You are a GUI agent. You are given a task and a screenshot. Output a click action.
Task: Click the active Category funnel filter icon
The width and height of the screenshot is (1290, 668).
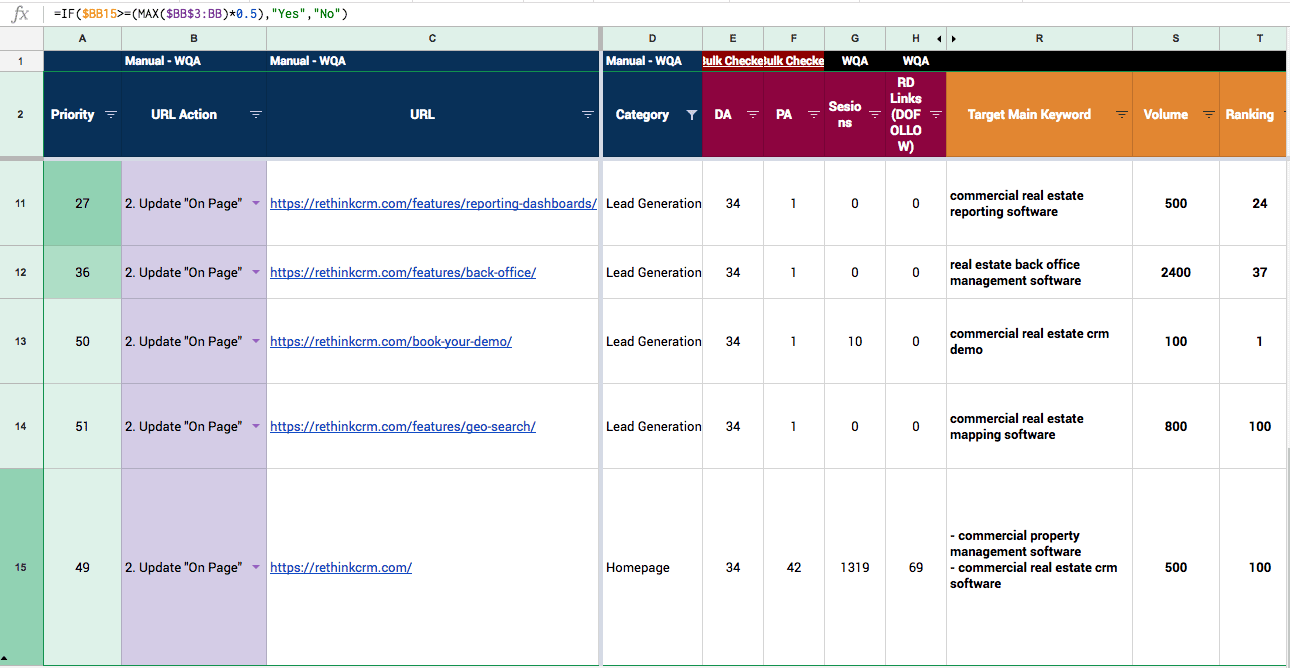[692, 115]
